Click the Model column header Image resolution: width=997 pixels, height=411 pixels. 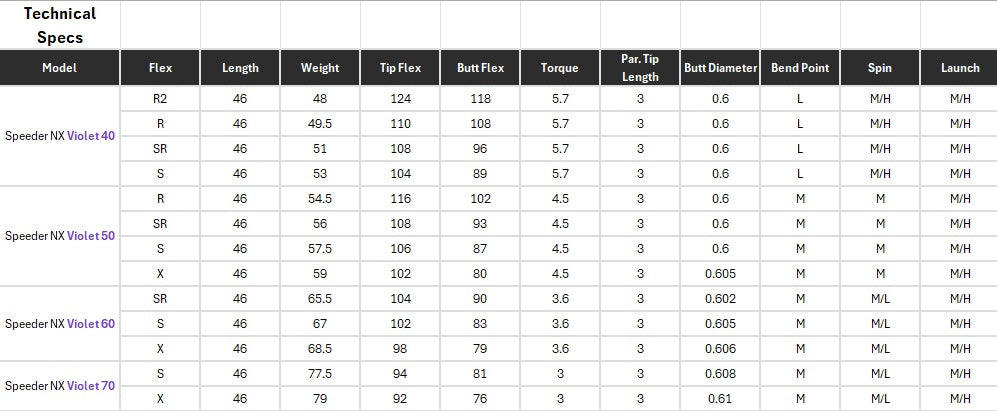[60, 68]
